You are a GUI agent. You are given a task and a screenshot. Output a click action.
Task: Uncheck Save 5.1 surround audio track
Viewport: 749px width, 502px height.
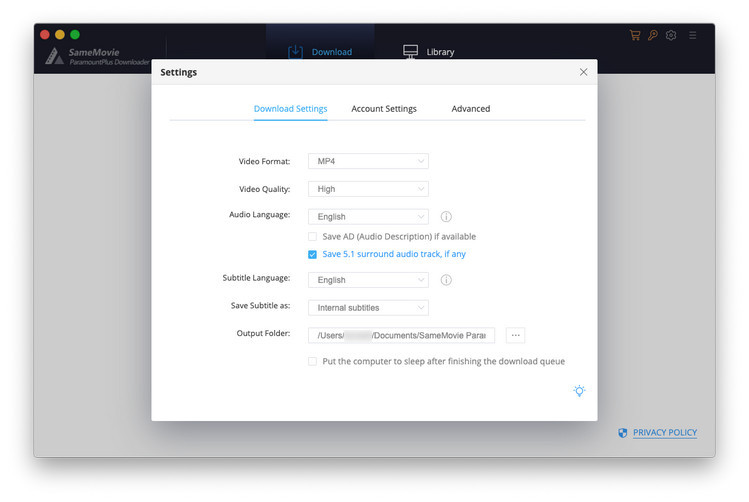tap(313, 254)
